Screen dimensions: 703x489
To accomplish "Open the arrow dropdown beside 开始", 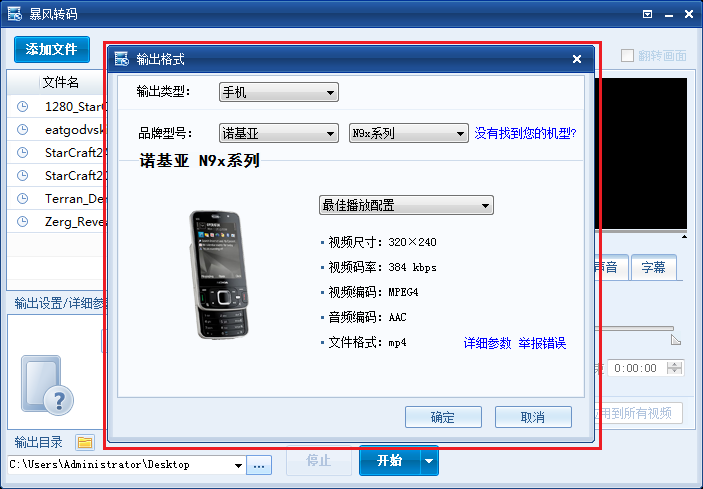I will (430, 461).
